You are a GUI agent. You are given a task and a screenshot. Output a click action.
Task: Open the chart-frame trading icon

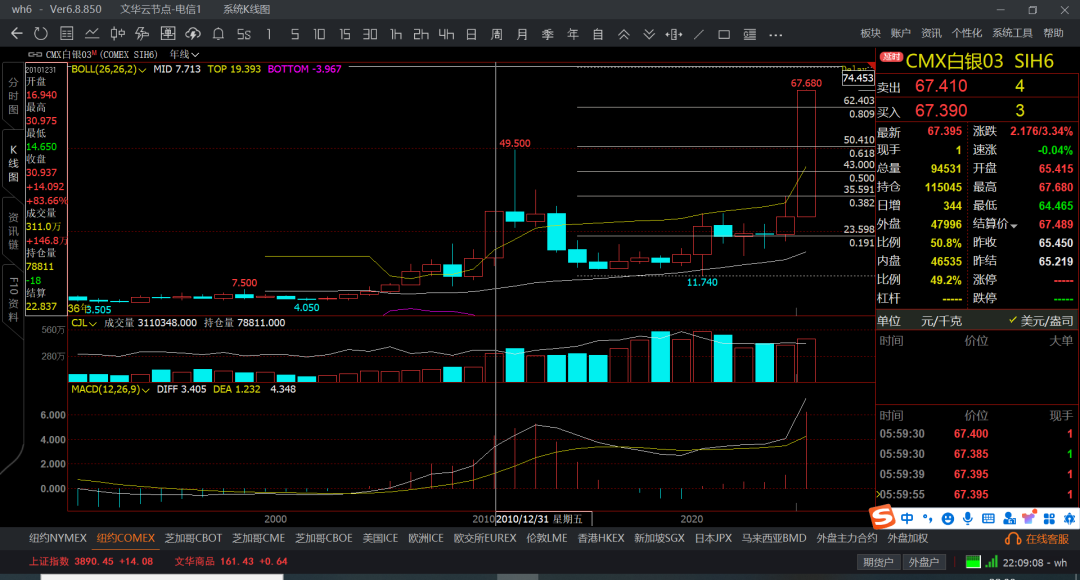click(x=167, y=34)
